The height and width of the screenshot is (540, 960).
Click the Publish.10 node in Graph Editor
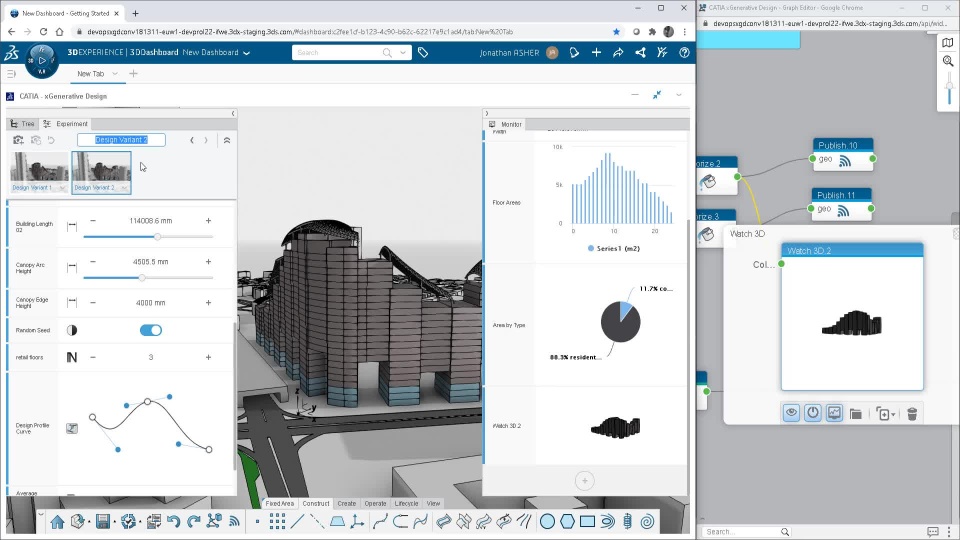tap(842, 154)
